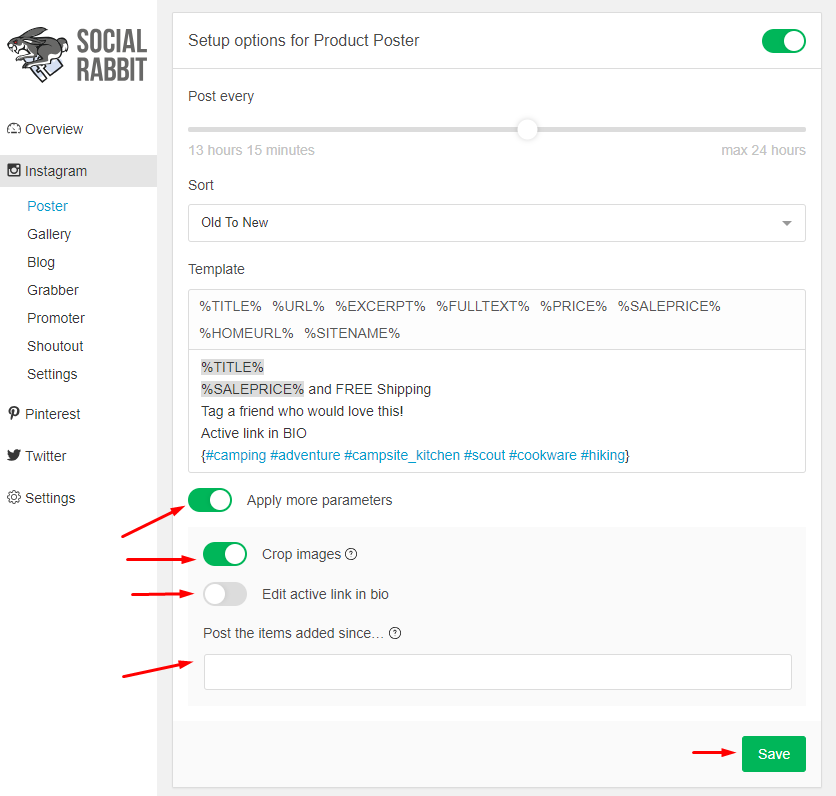
Task: Click the Pinterest logo icon
Action: pyautogui.click(x=14, y=413)
